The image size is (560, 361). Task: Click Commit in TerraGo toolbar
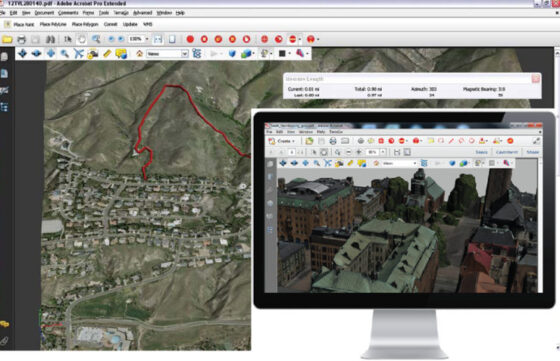pyautogui.click(x=110, y=24)
